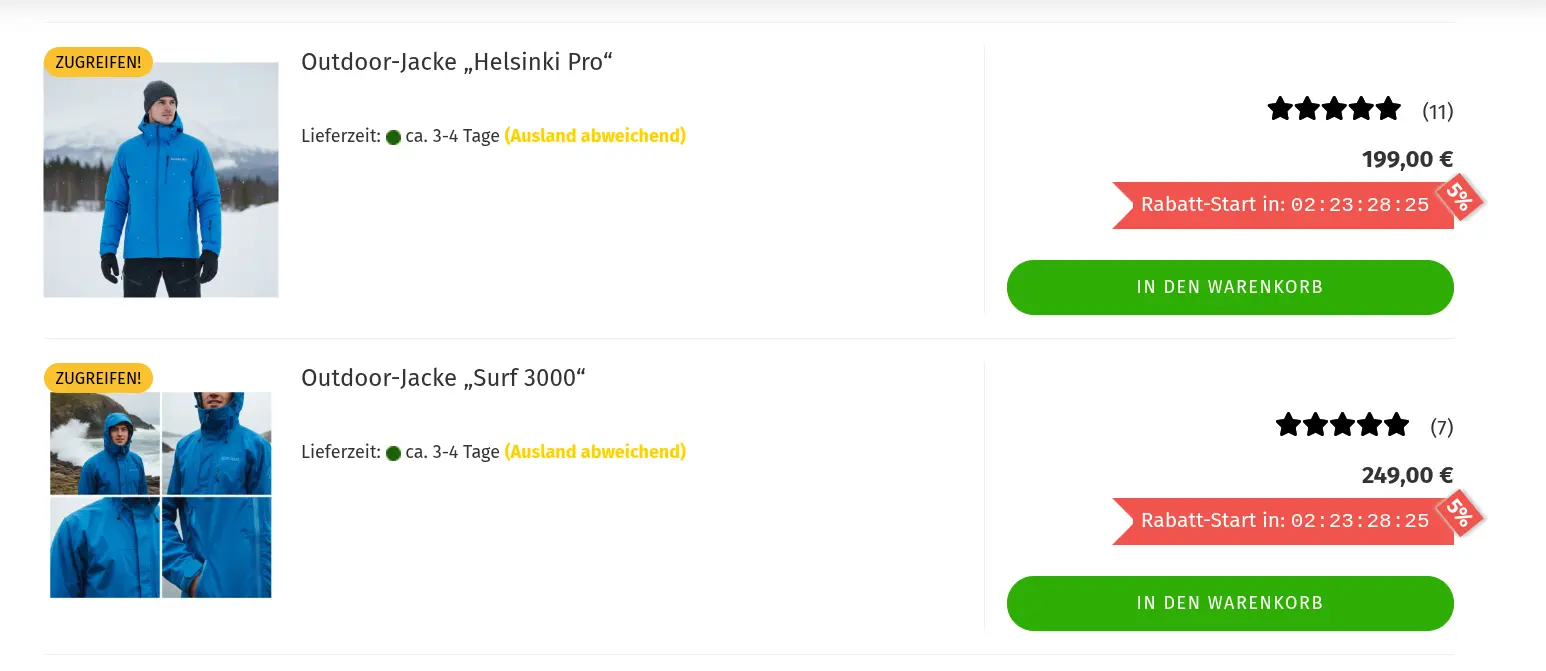The width and height of the screenshot is (1546, 671).
Task: Click "Ausland abweichend" link for Helsinki Pro
Action: point(595,136)
